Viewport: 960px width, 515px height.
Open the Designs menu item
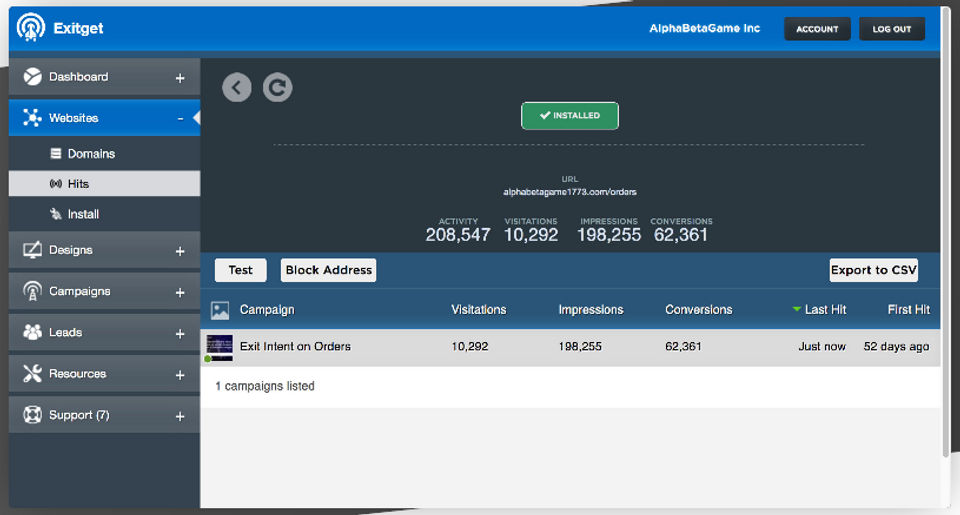(104, 250)
